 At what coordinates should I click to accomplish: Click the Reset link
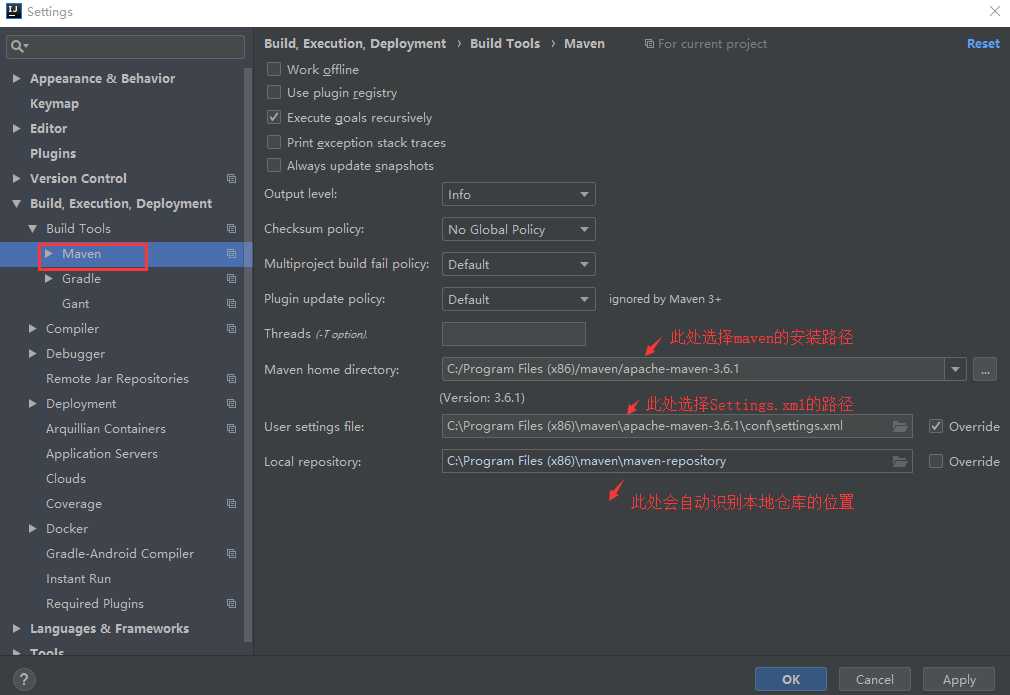pyautogui.click(x=983, y=43)
